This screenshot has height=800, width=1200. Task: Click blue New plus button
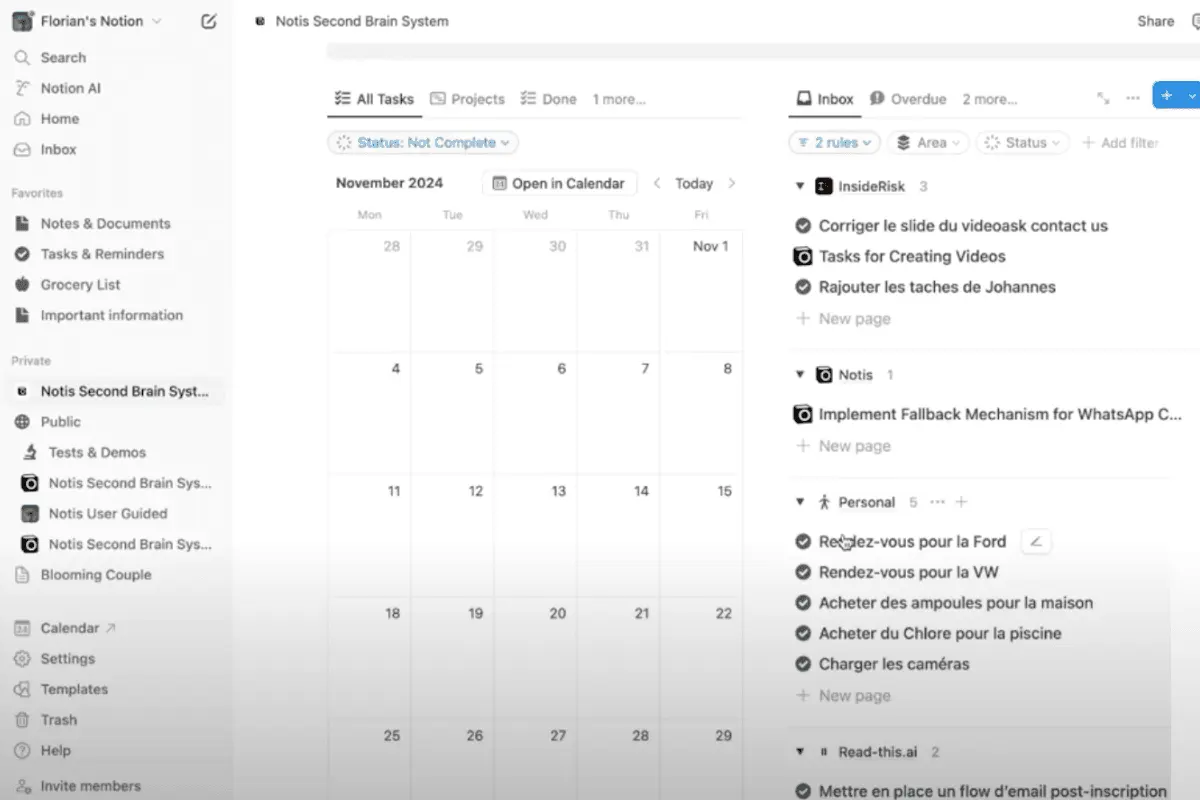click(1167, 96)
